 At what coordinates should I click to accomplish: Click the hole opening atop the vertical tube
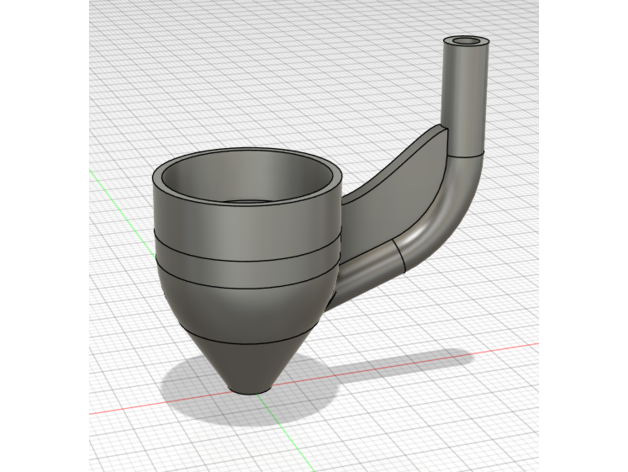pyautogui.click(x=468, y=42)
